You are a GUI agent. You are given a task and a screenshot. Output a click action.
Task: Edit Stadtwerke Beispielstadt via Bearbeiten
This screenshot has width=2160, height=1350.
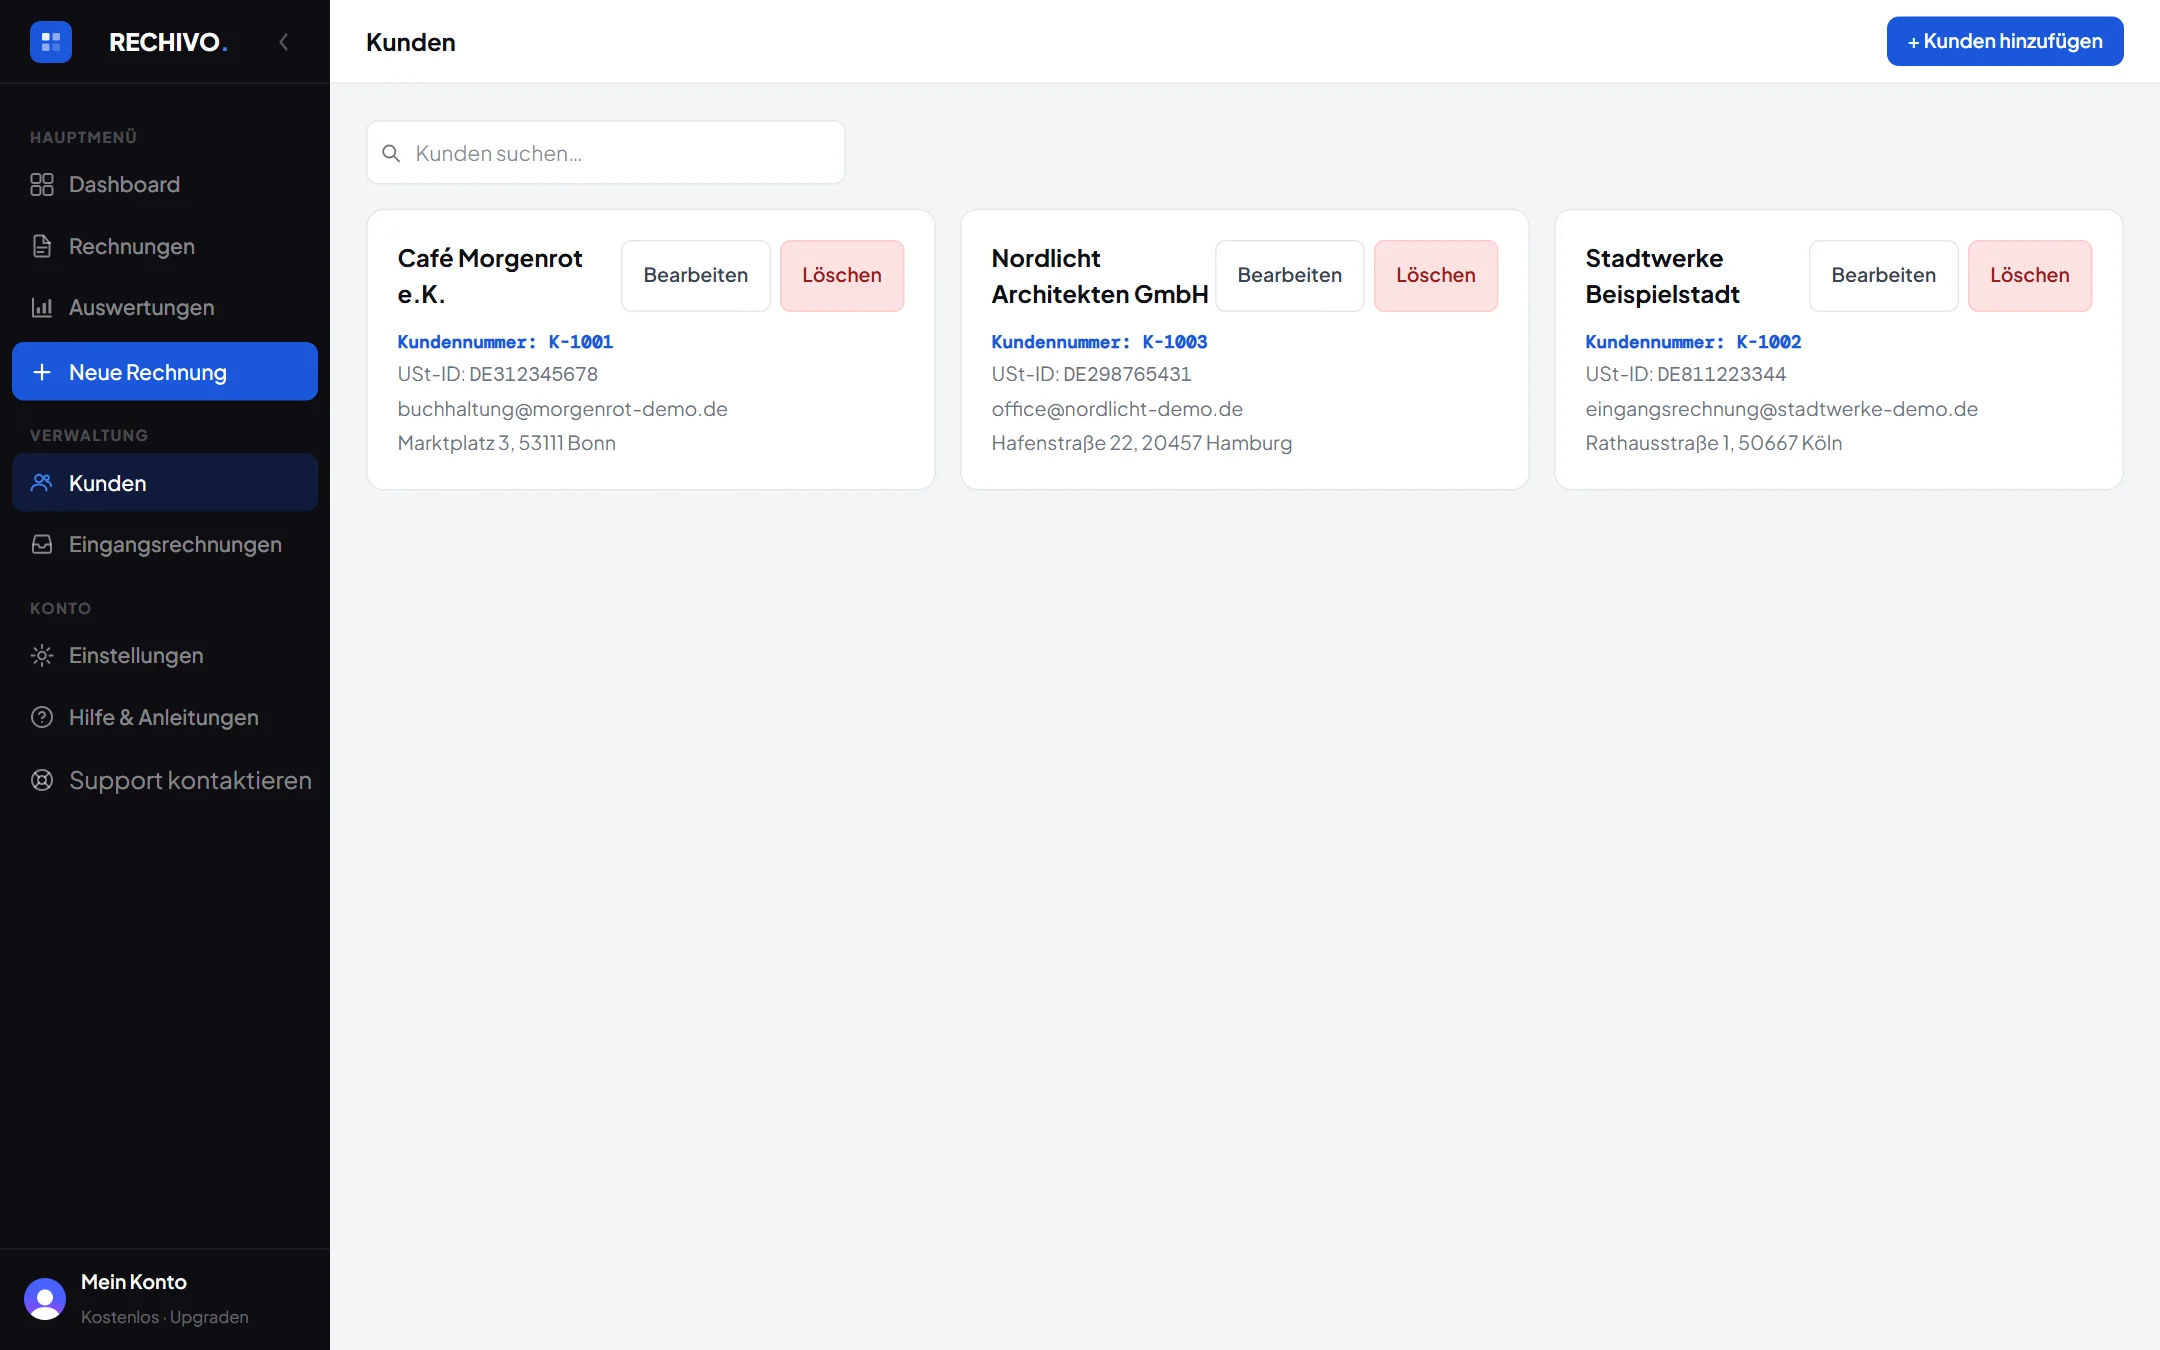1884,275
